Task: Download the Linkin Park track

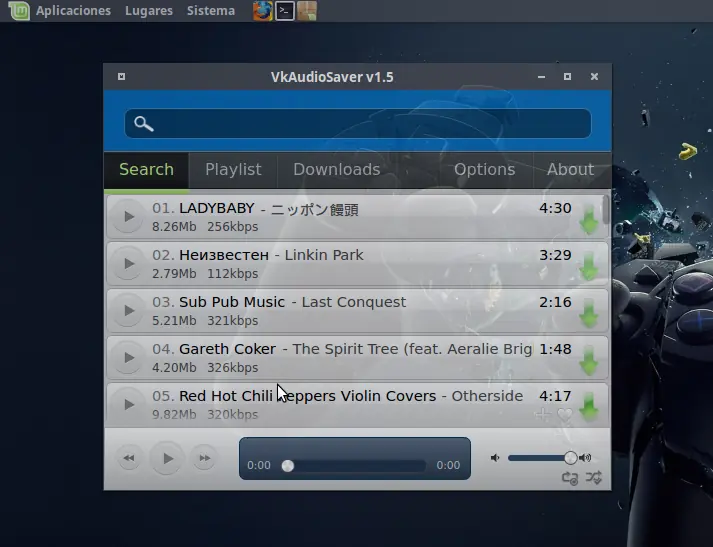Action: (589, 266)
